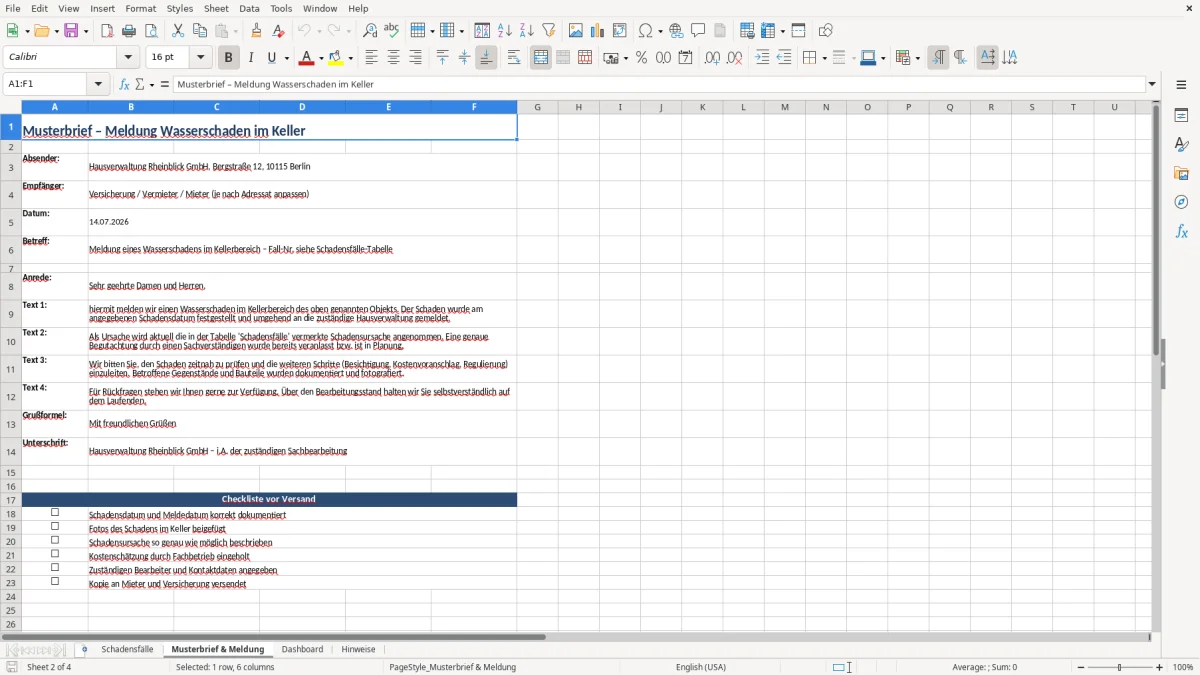Click English (USA) language status
Viewport: 1200px width, 675px height.
[x=701, y=667]
